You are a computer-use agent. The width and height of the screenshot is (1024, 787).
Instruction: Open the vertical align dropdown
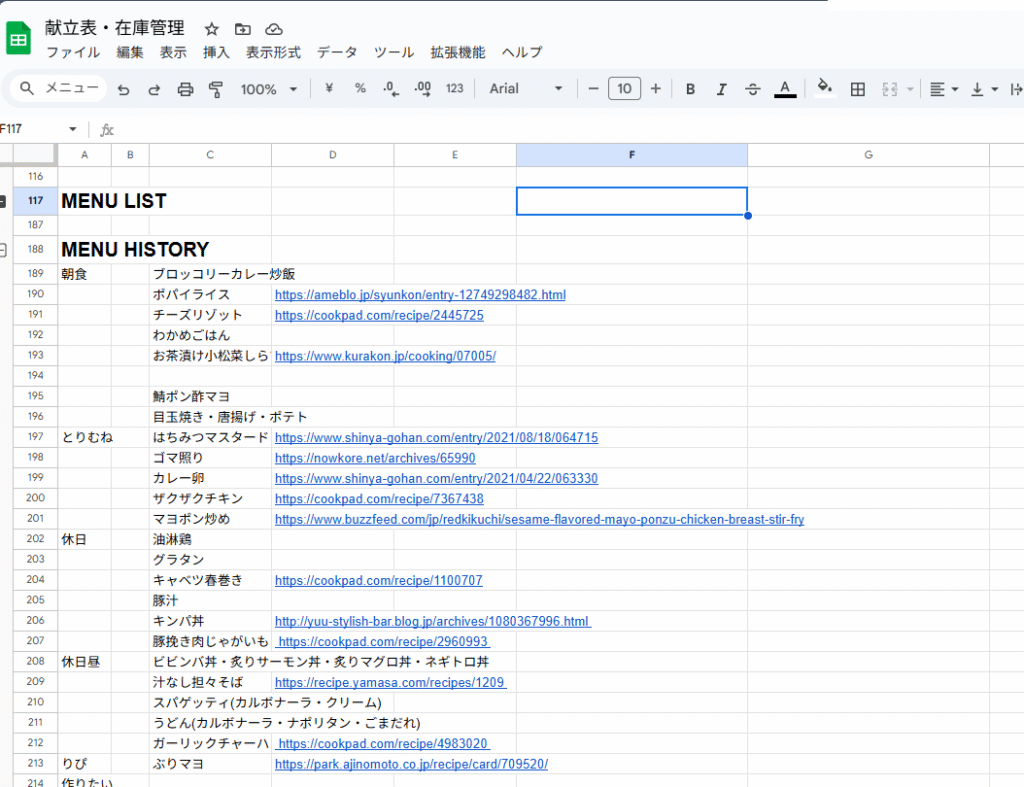(x=984, y=89)
